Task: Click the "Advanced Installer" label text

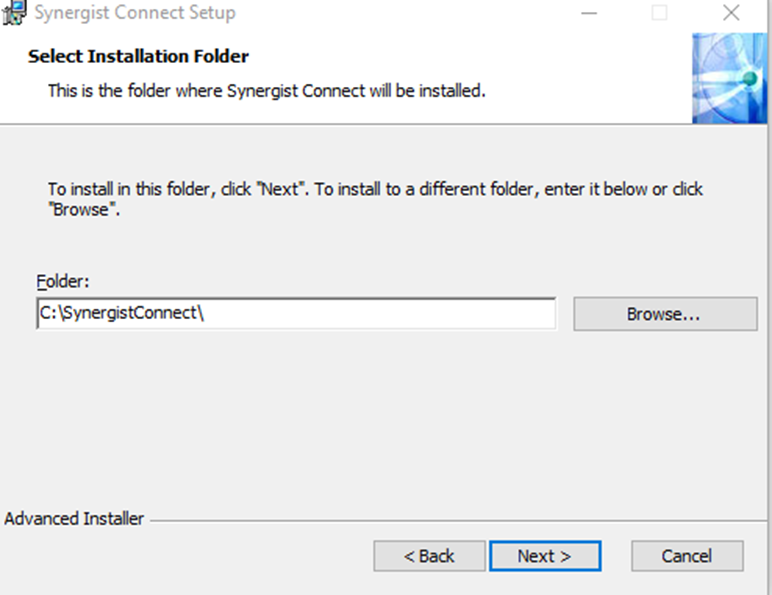Action: pyautogui.click(x=74, y=519)
